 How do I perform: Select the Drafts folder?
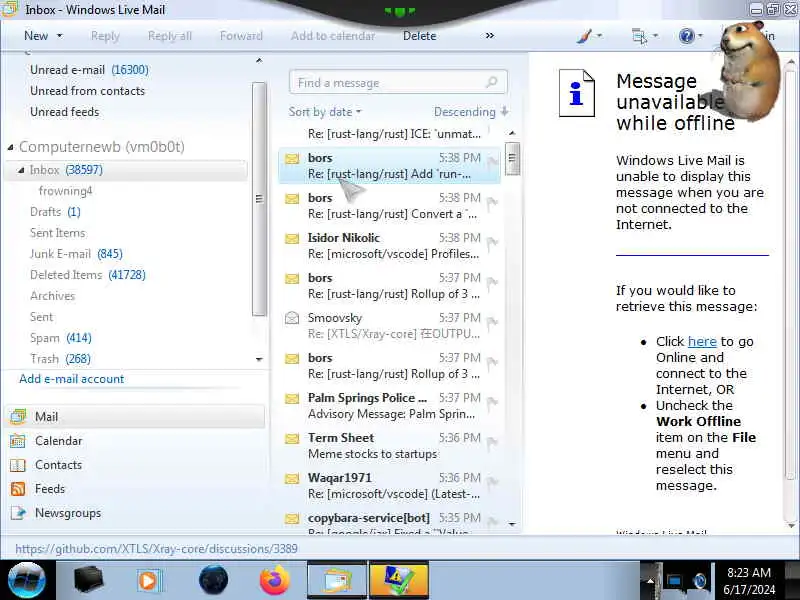point(55,212)
